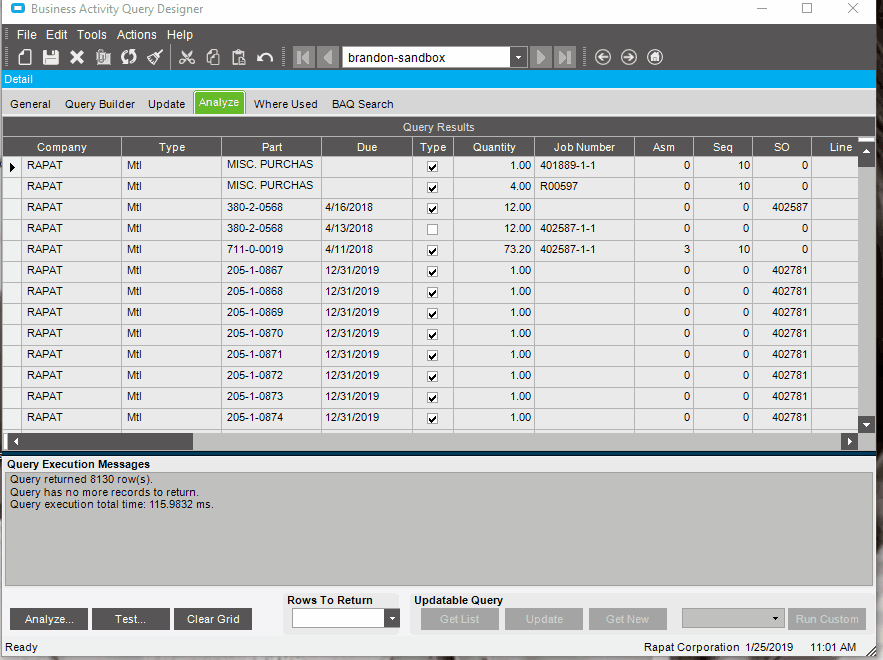
Task: Open the Edit menu
Action: 56,35
